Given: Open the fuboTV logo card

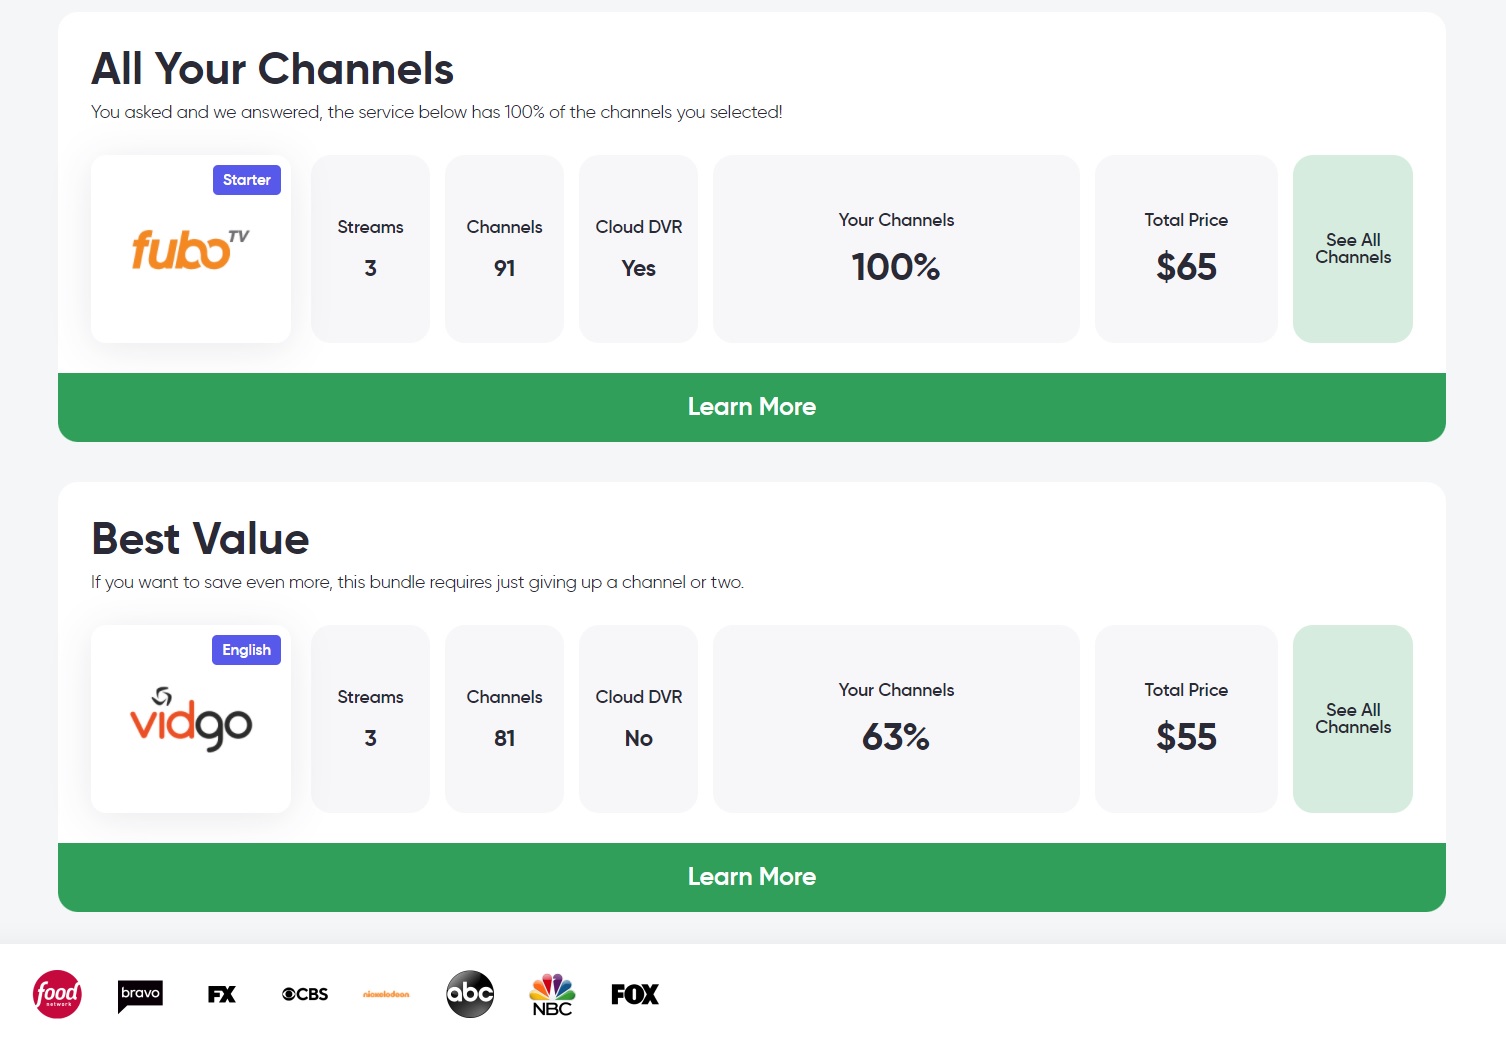Looking at the screenshot, I should [x=191, y=249].
